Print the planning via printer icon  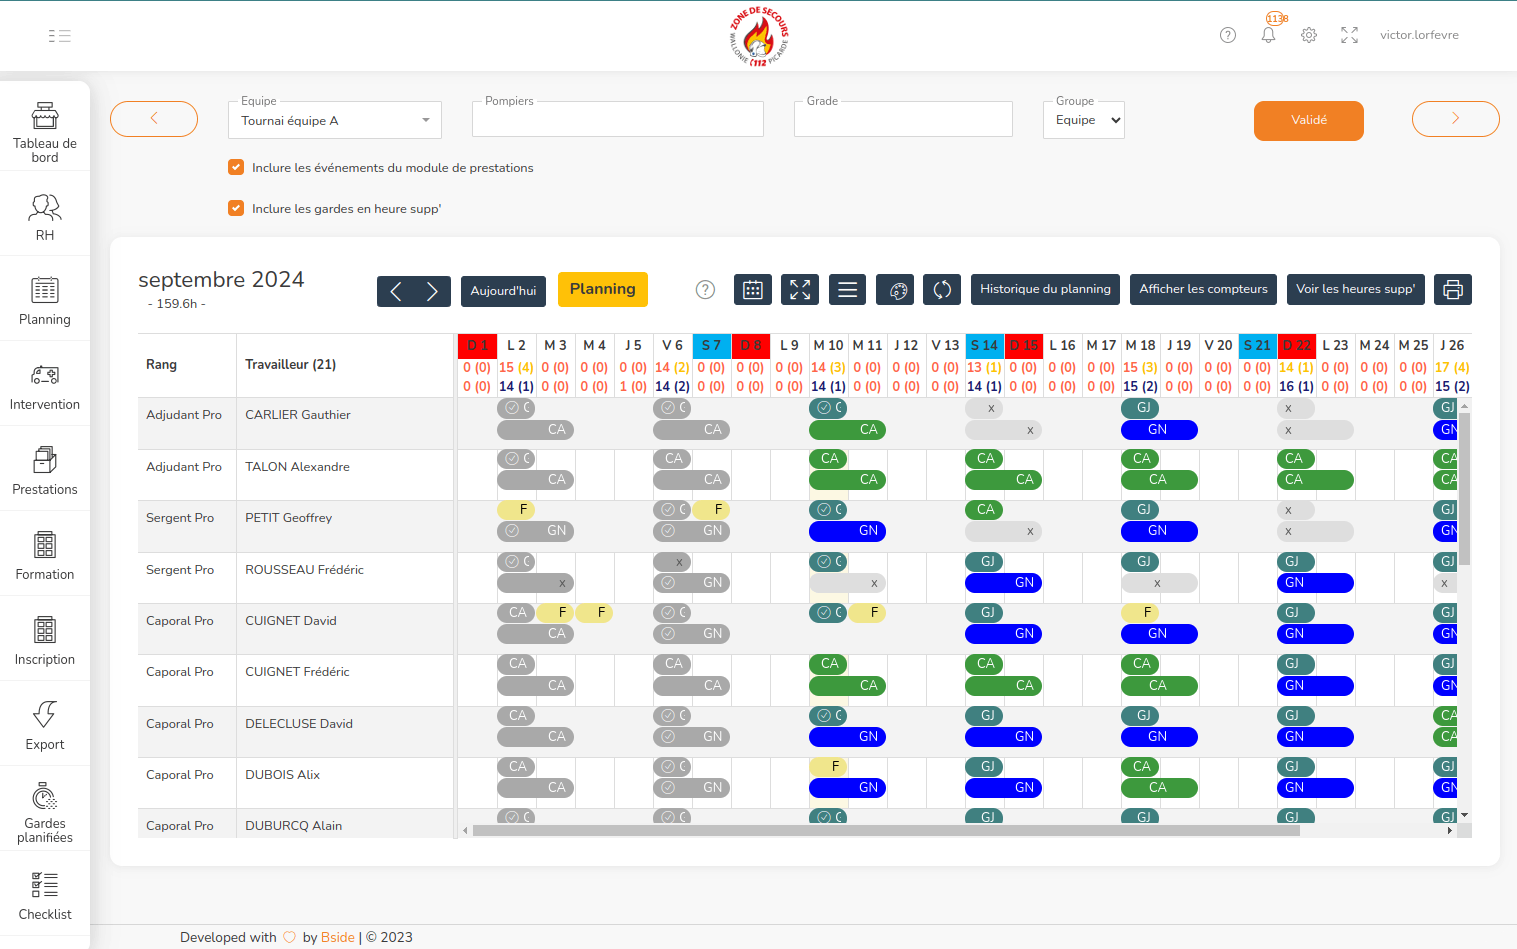point(1453,290)
